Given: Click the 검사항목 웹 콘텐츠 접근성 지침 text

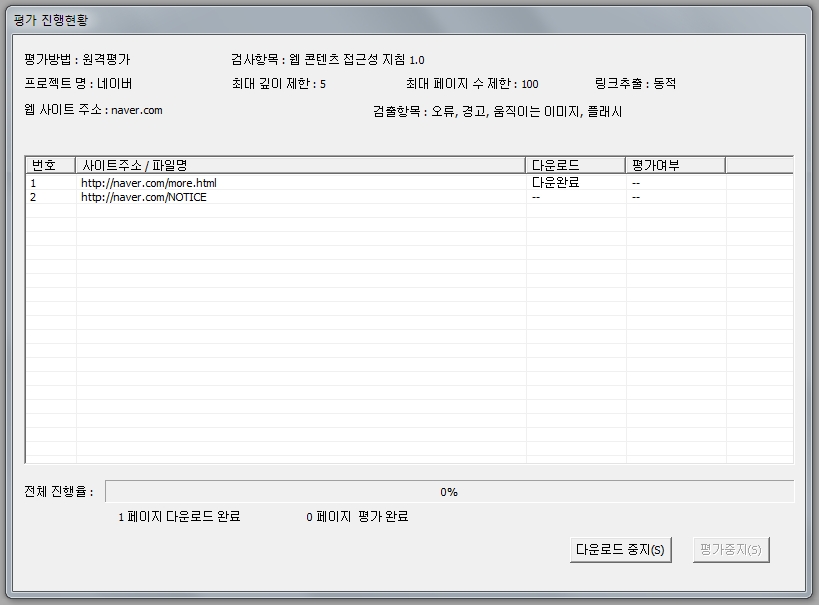Looking at the screenshot, I should pyautogui.click(x=334, y=59).
